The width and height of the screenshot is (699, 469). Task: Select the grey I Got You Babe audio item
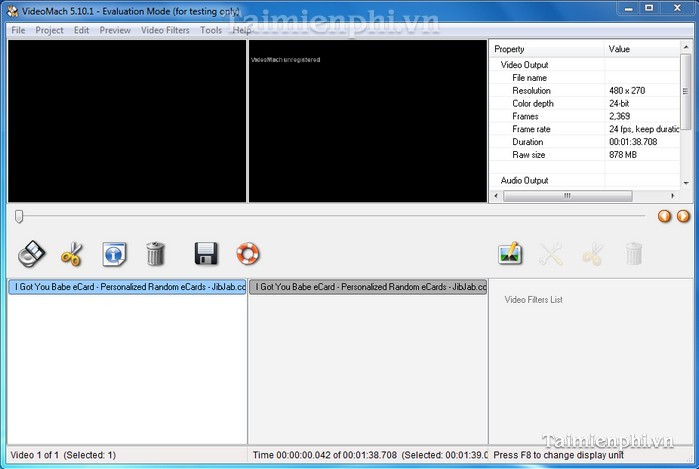367,287
